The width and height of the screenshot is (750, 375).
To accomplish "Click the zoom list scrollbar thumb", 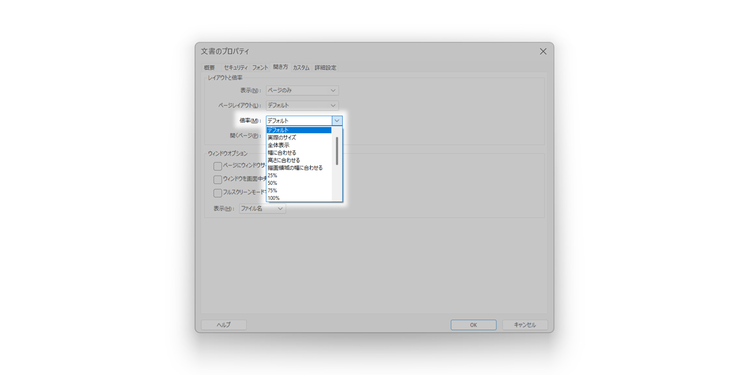I will point(337,151).
